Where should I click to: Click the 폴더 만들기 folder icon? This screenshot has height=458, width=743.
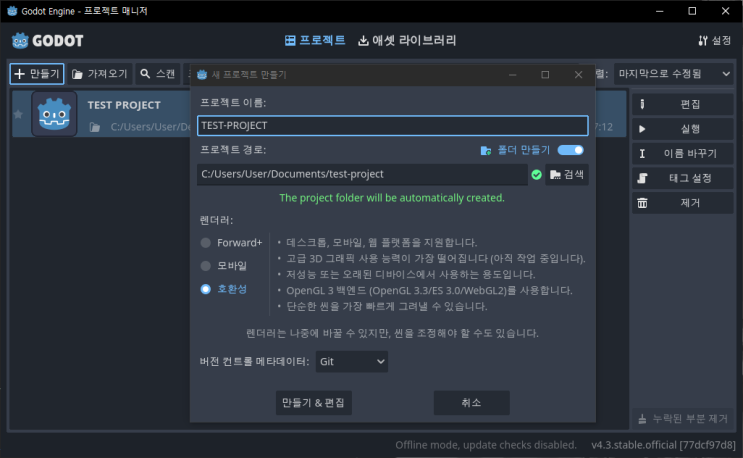pyautogui.click(x=485, y=151)
